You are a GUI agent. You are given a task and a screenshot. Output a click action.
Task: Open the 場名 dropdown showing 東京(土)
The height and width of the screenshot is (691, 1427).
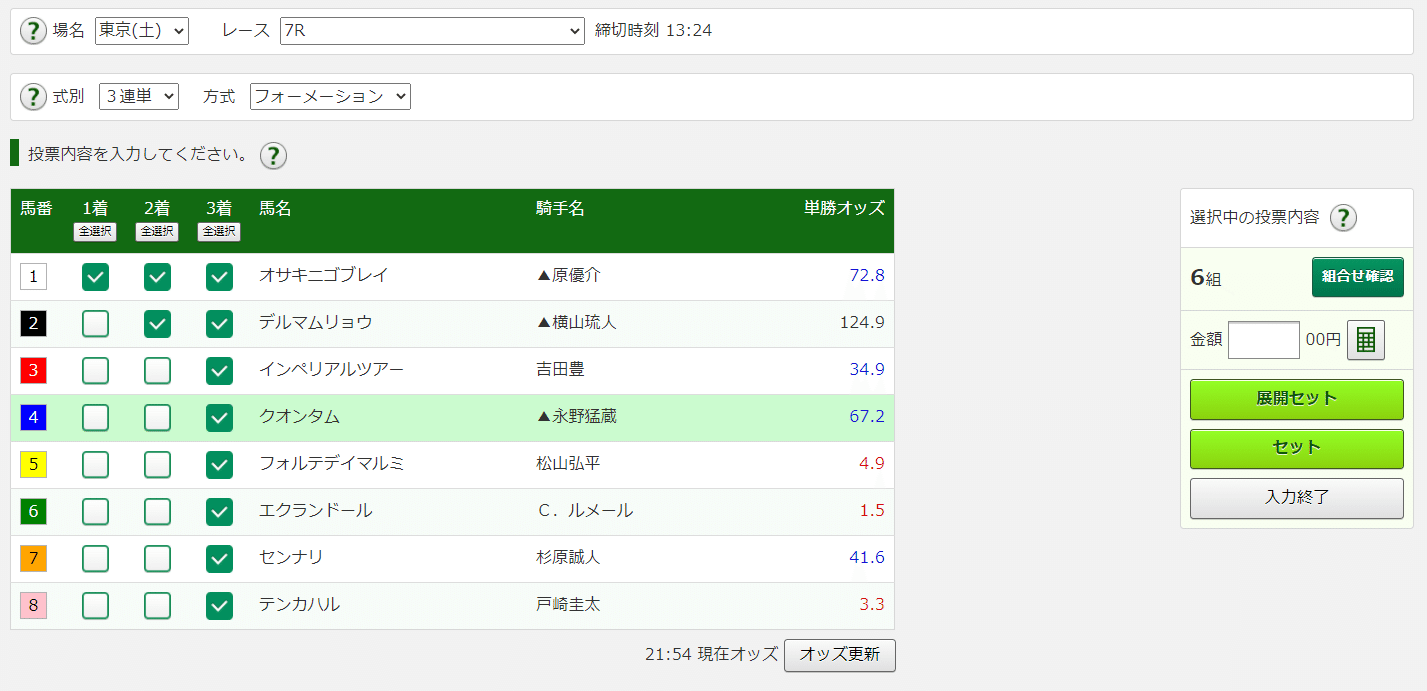pos(142,31)
